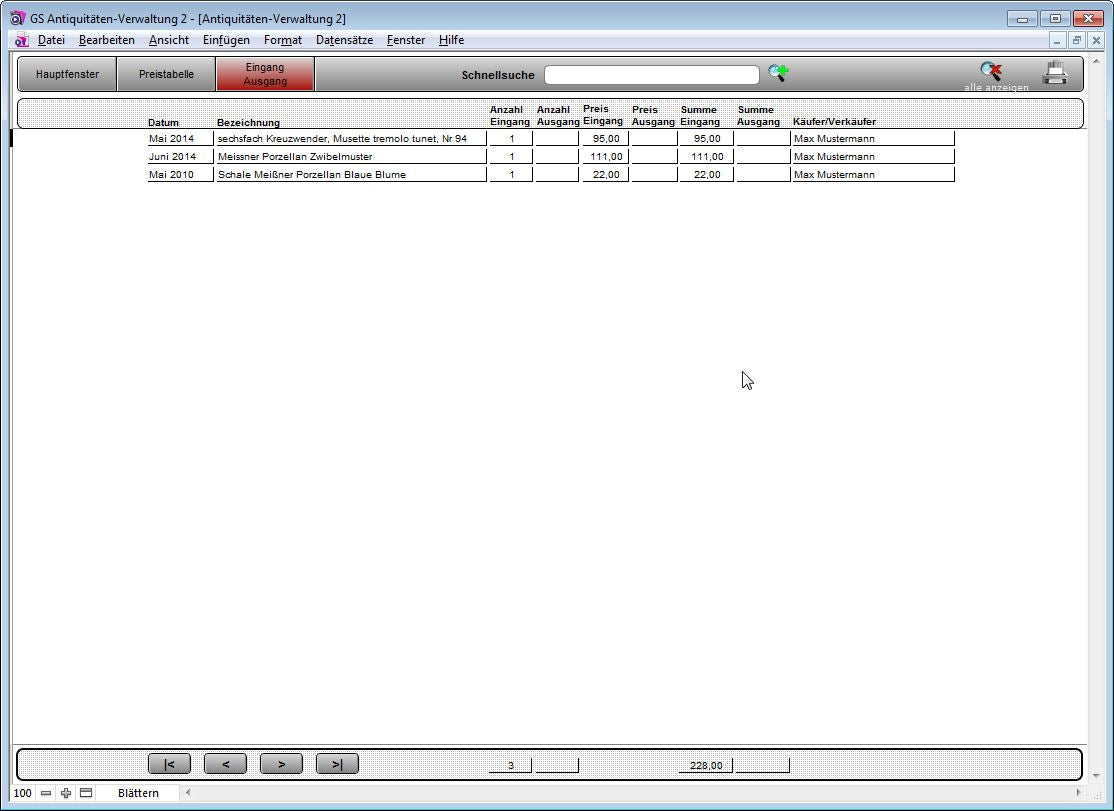This screenshot has width=1114, height=811.
Task: Open the Datensätze menu
Action: tap(344, 40)
